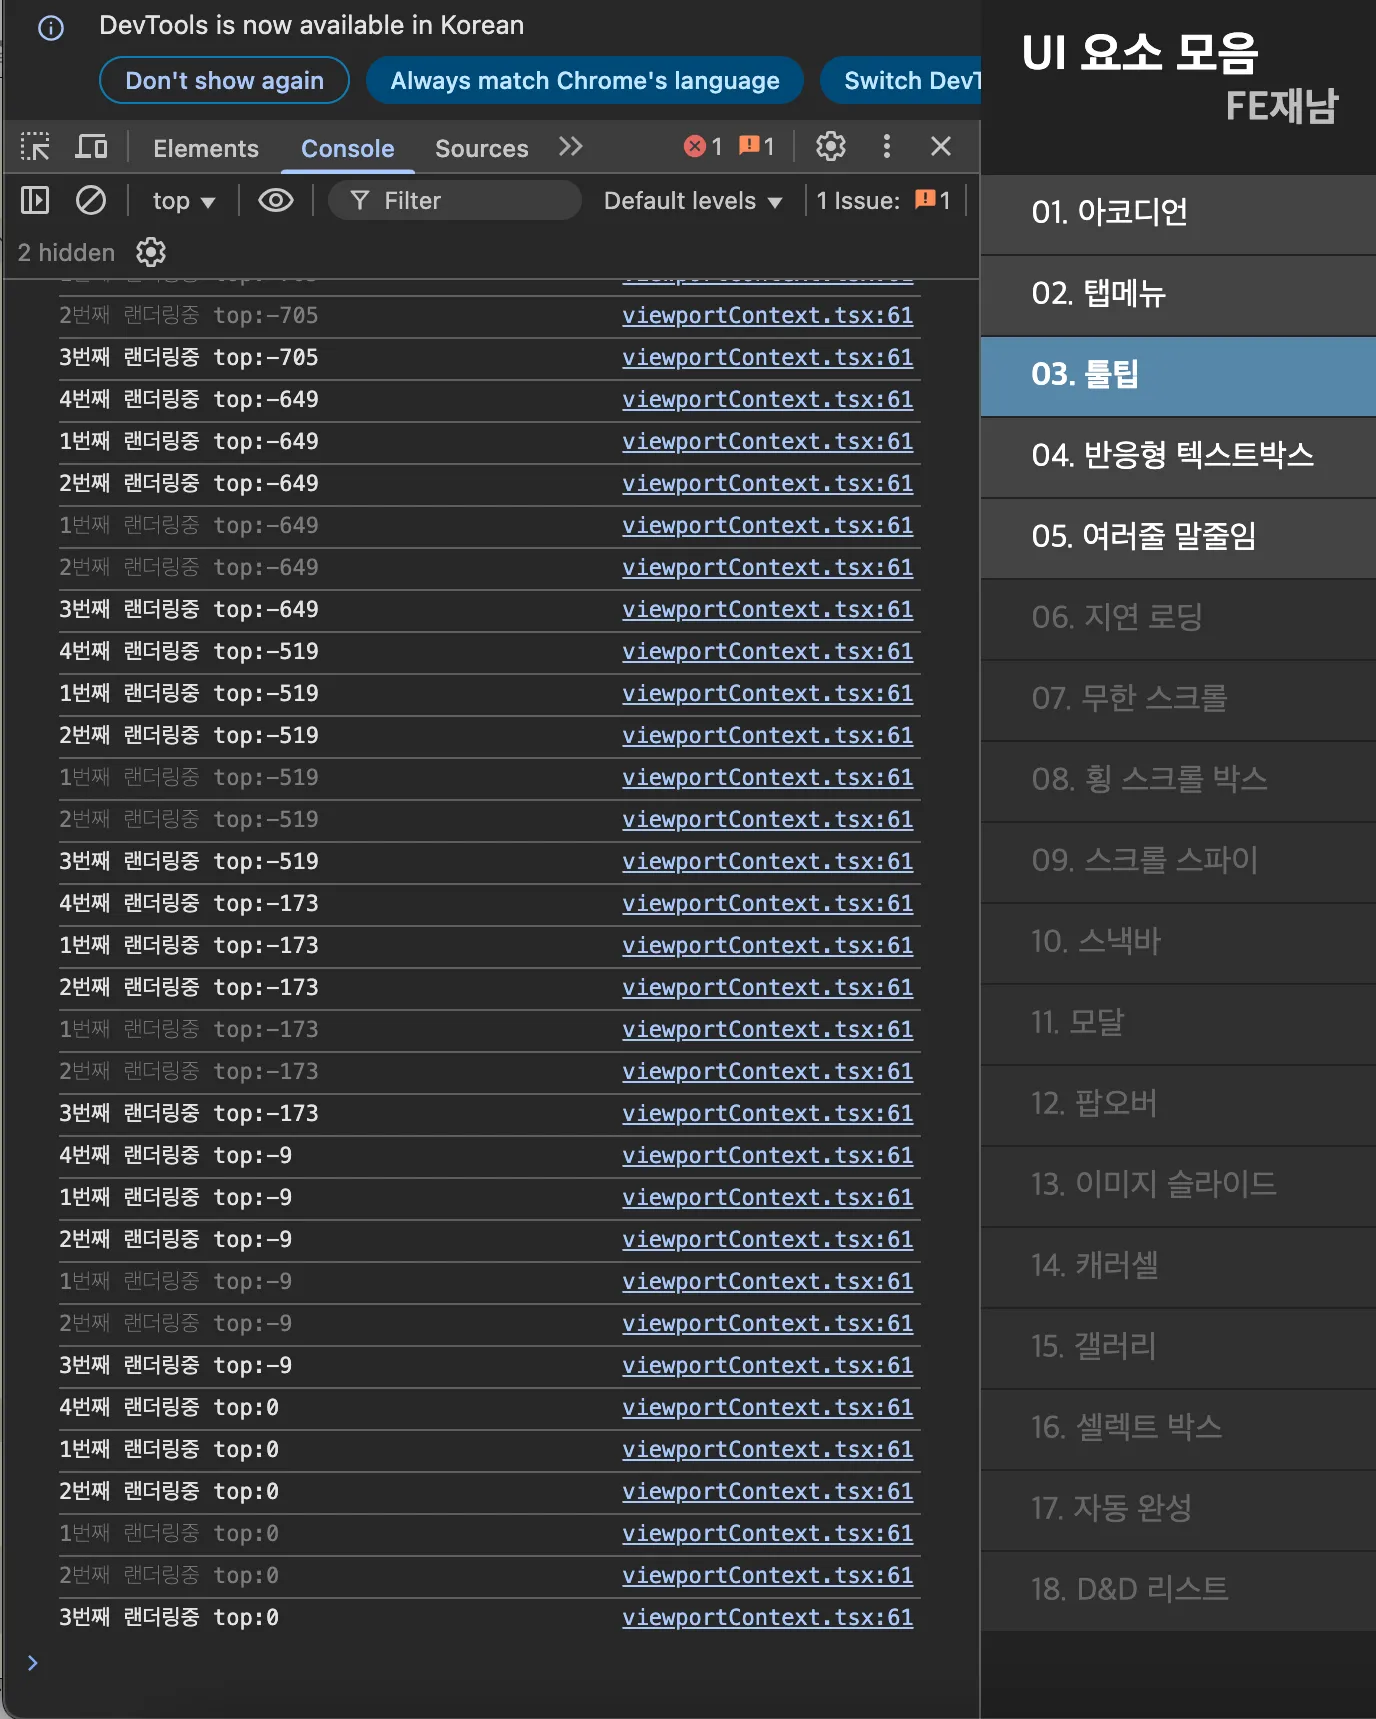Image resolution: width=1376 pixels, height=1719 pixels.
Task: Switch to the Elements tab
Action: point(206,148)
